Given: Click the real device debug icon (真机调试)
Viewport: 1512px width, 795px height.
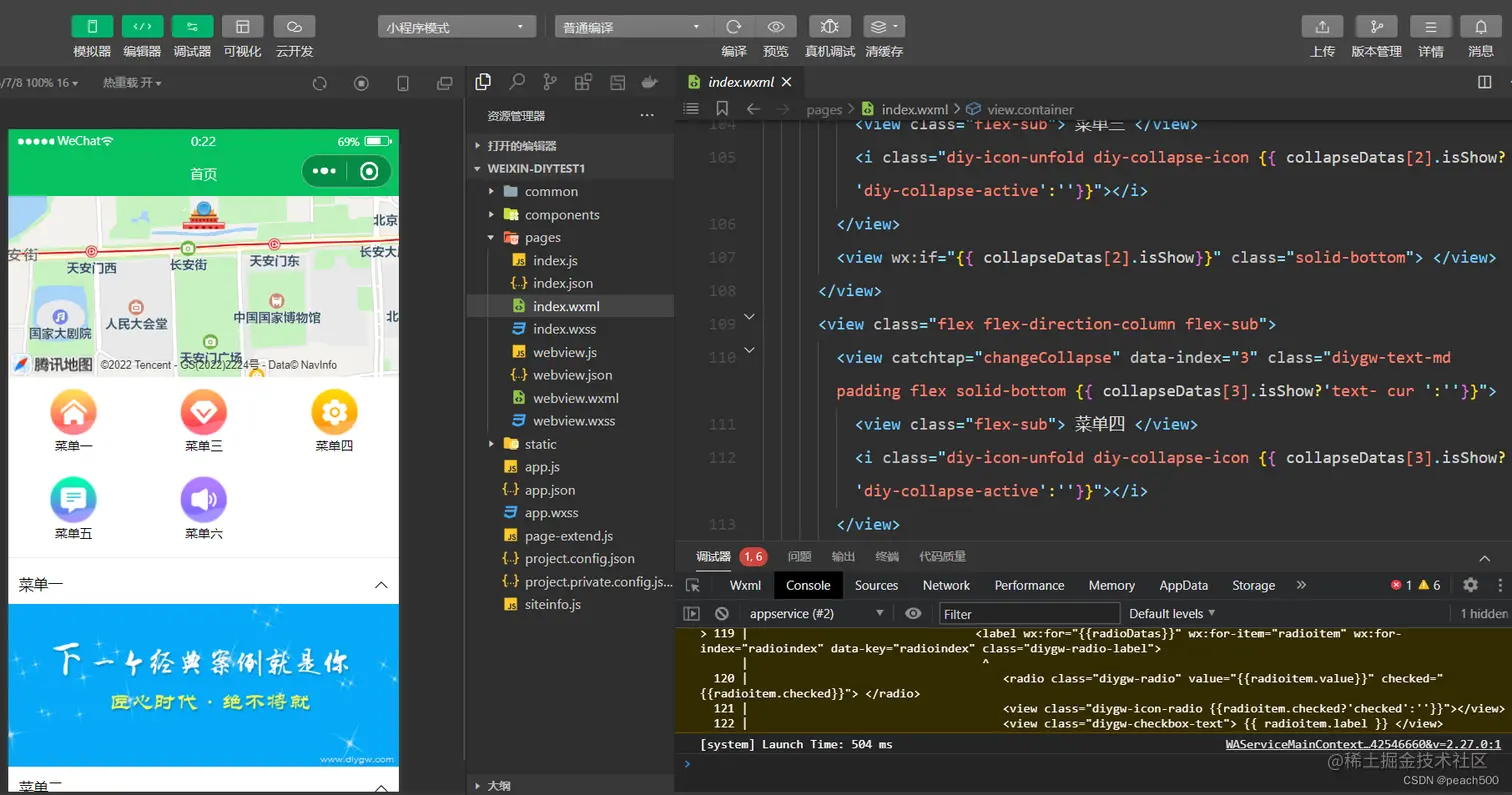Looking at the screenshot, I should (830, 27).
